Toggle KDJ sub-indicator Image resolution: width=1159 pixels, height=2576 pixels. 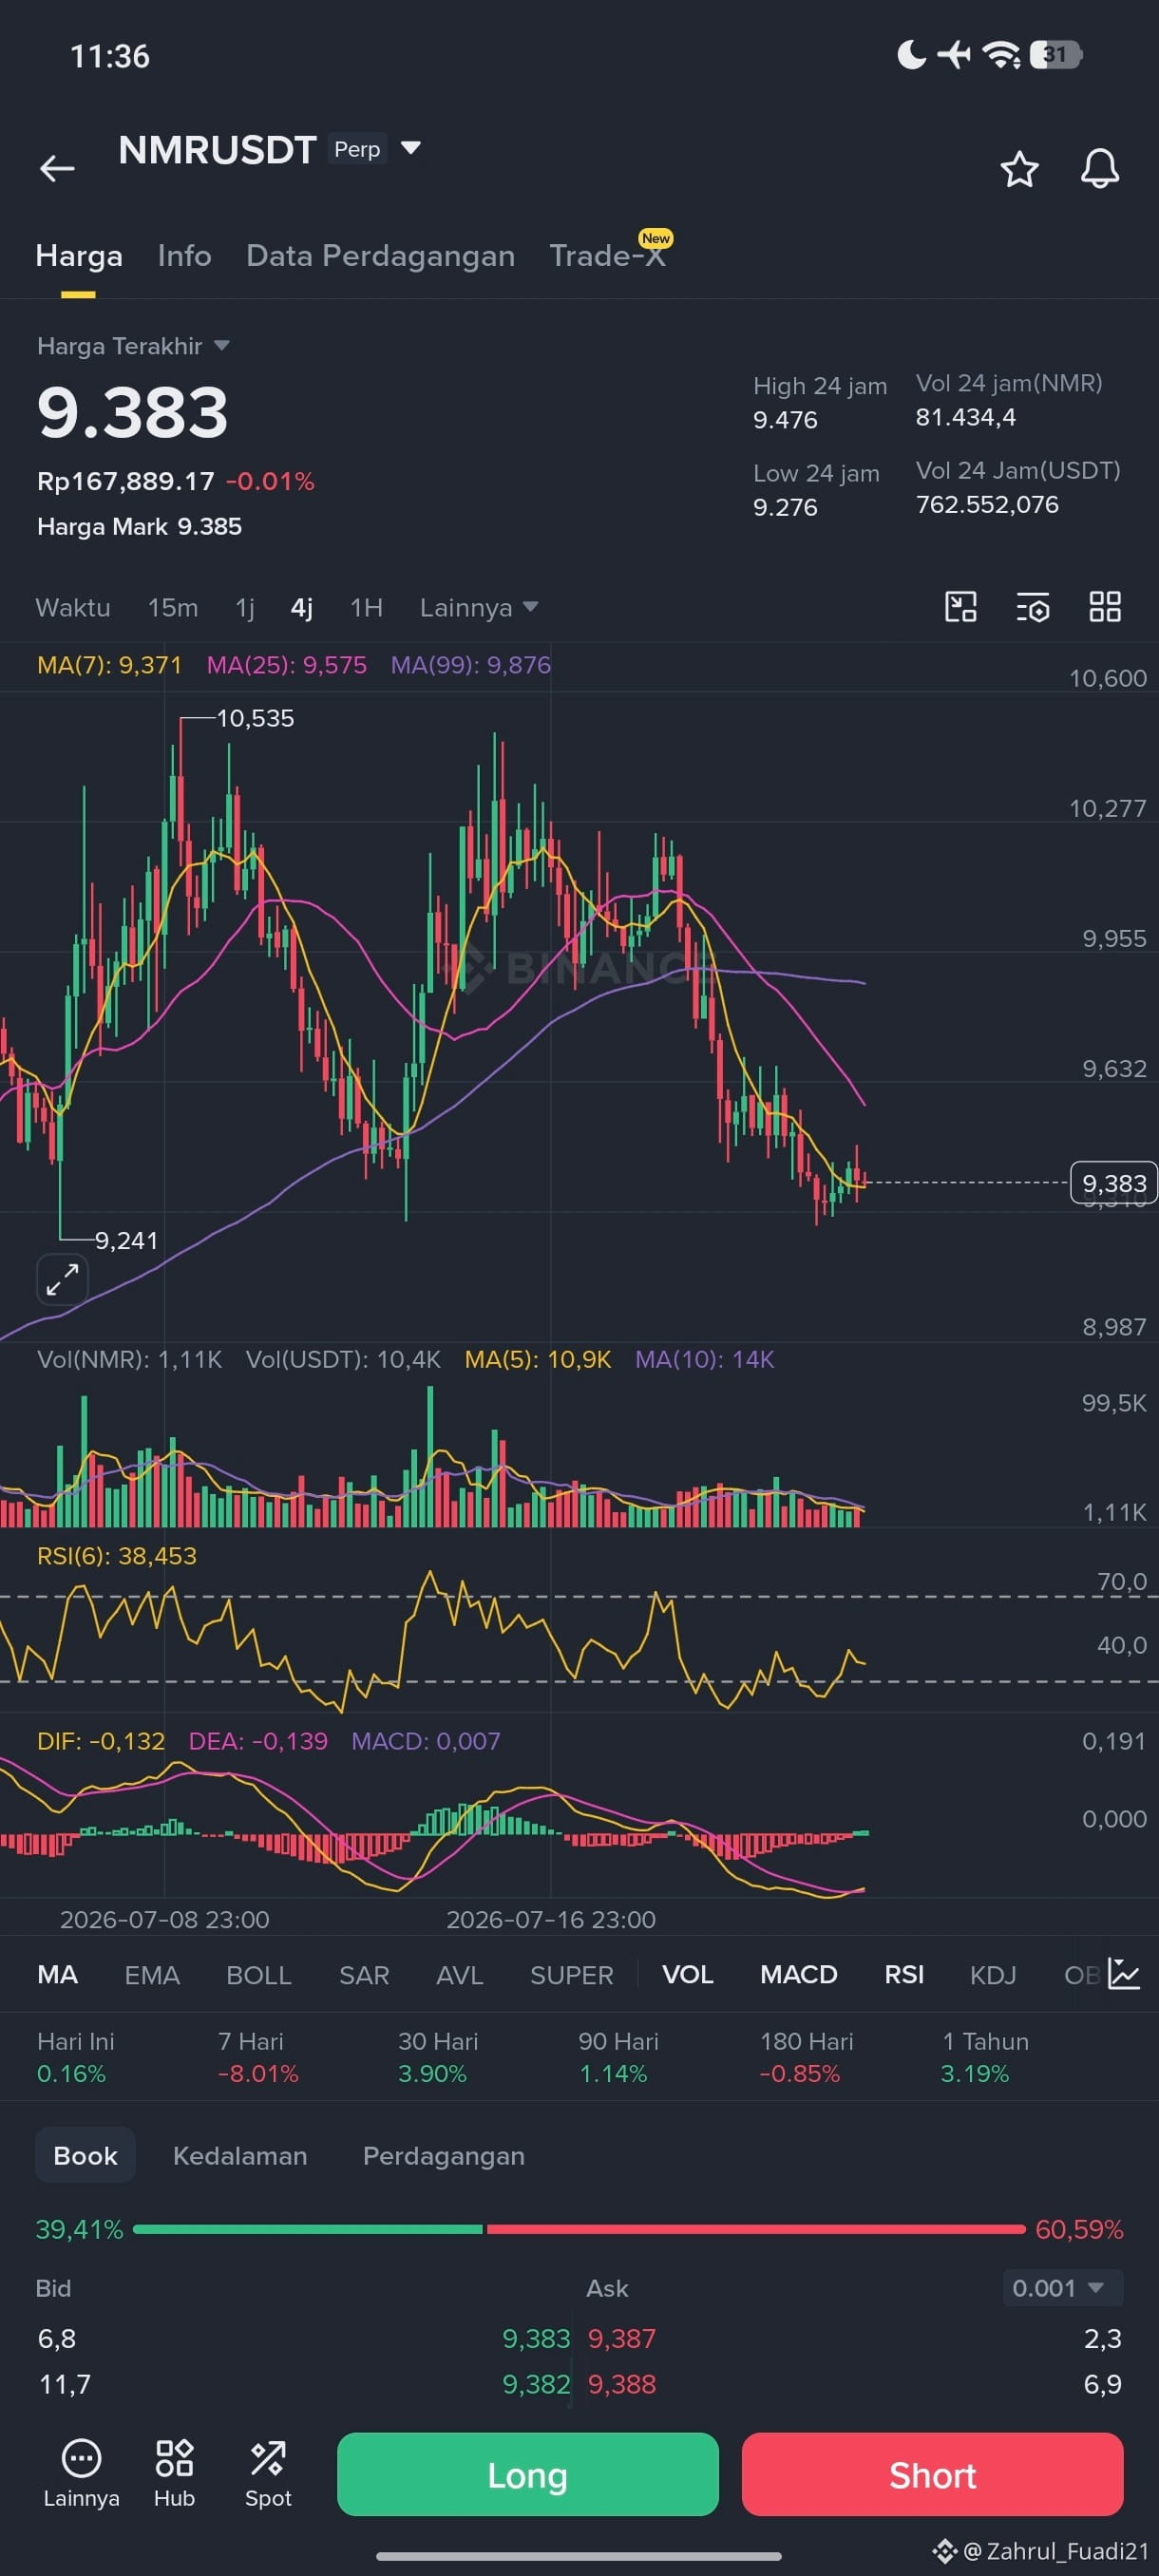pos(993,1975)
